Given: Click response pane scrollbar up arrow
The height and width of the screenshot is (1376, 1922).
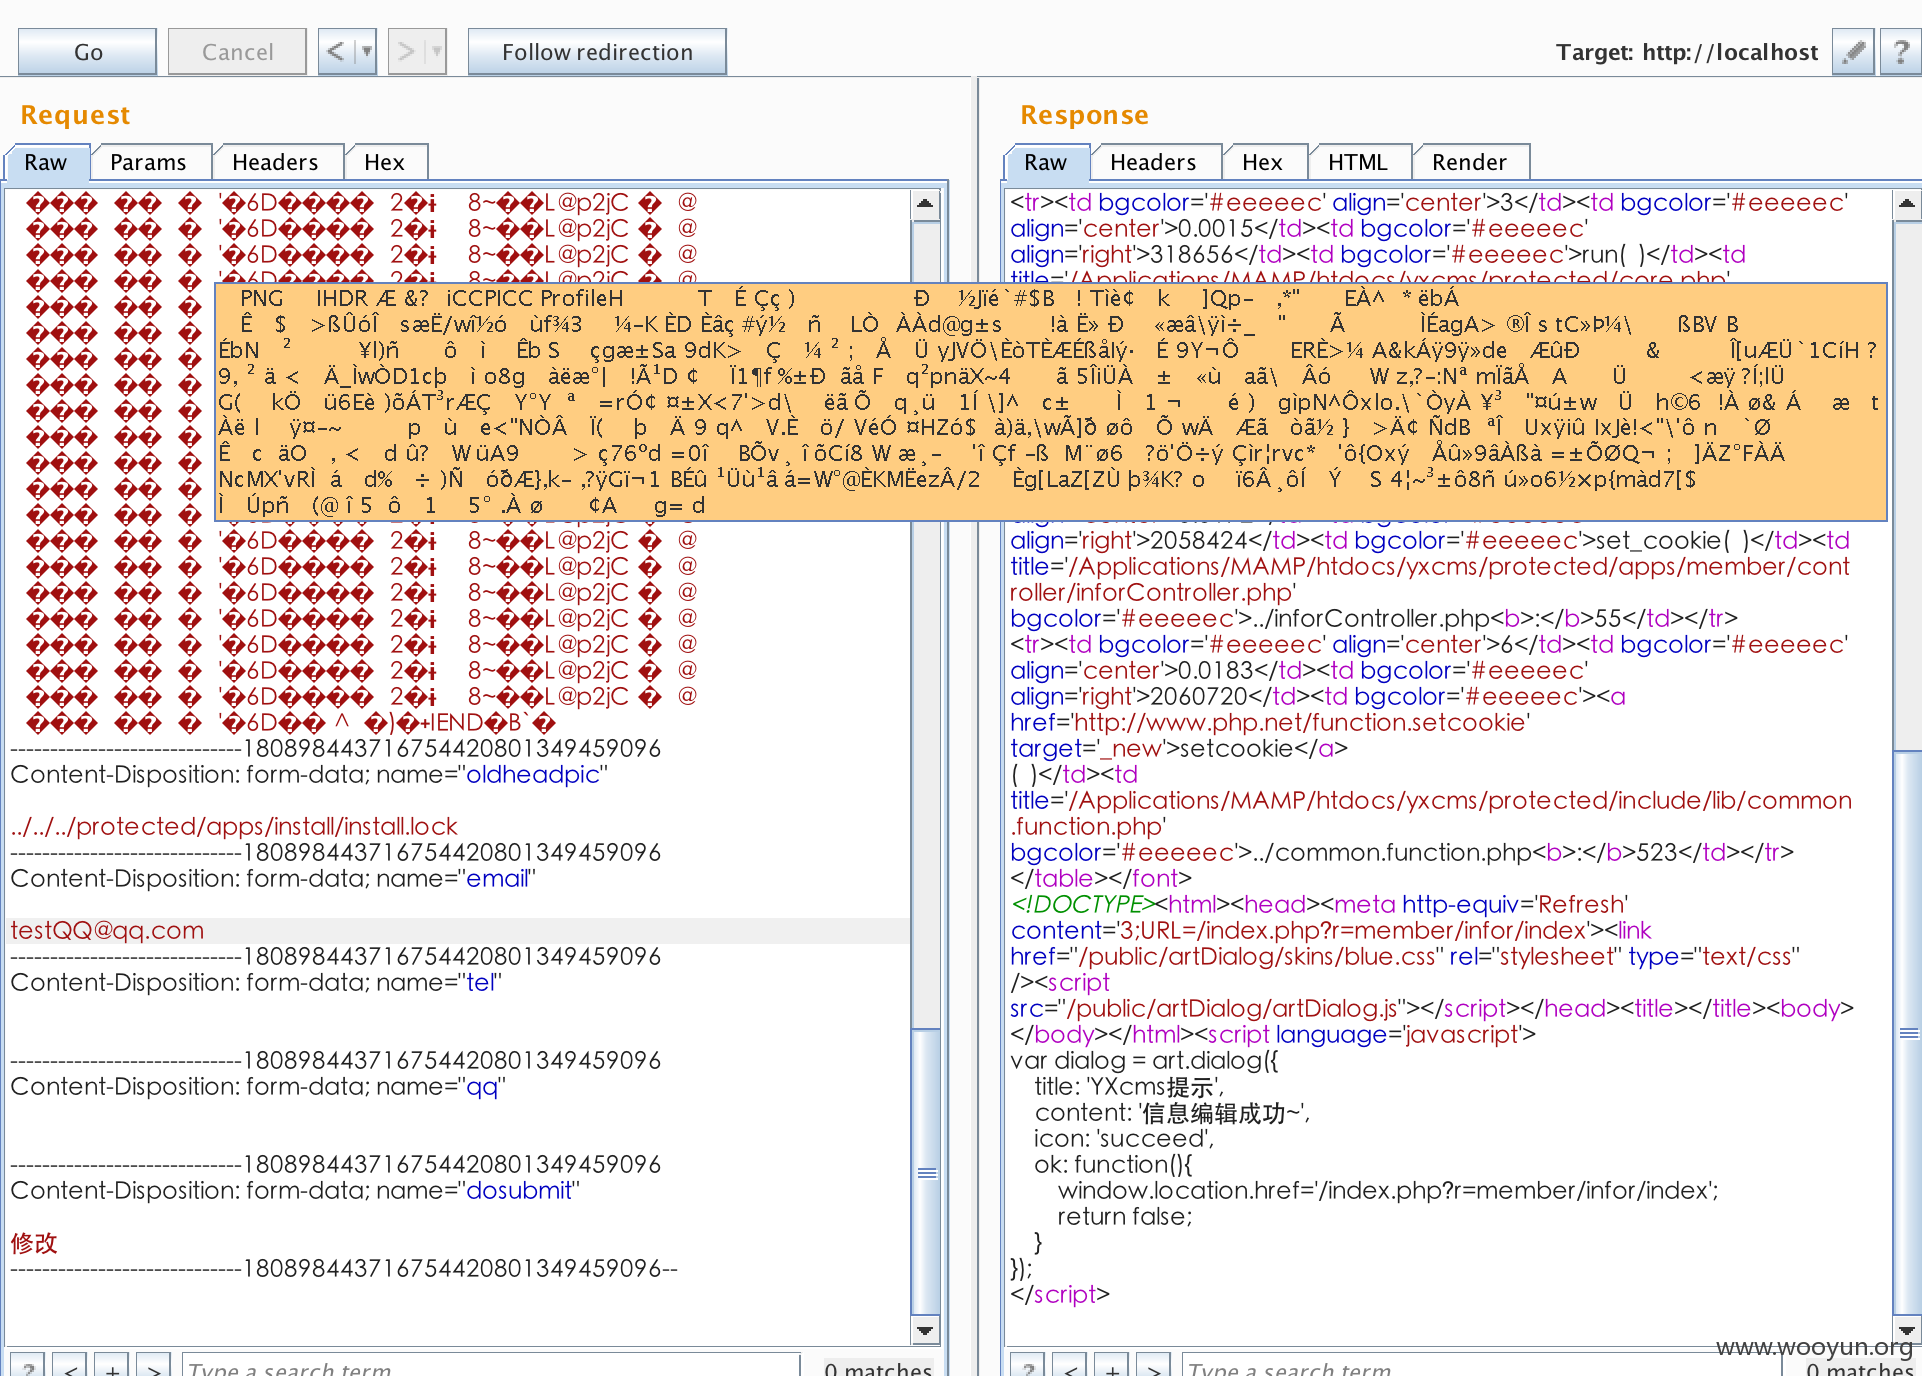Looking at the screenshot, I should 1907,204.
